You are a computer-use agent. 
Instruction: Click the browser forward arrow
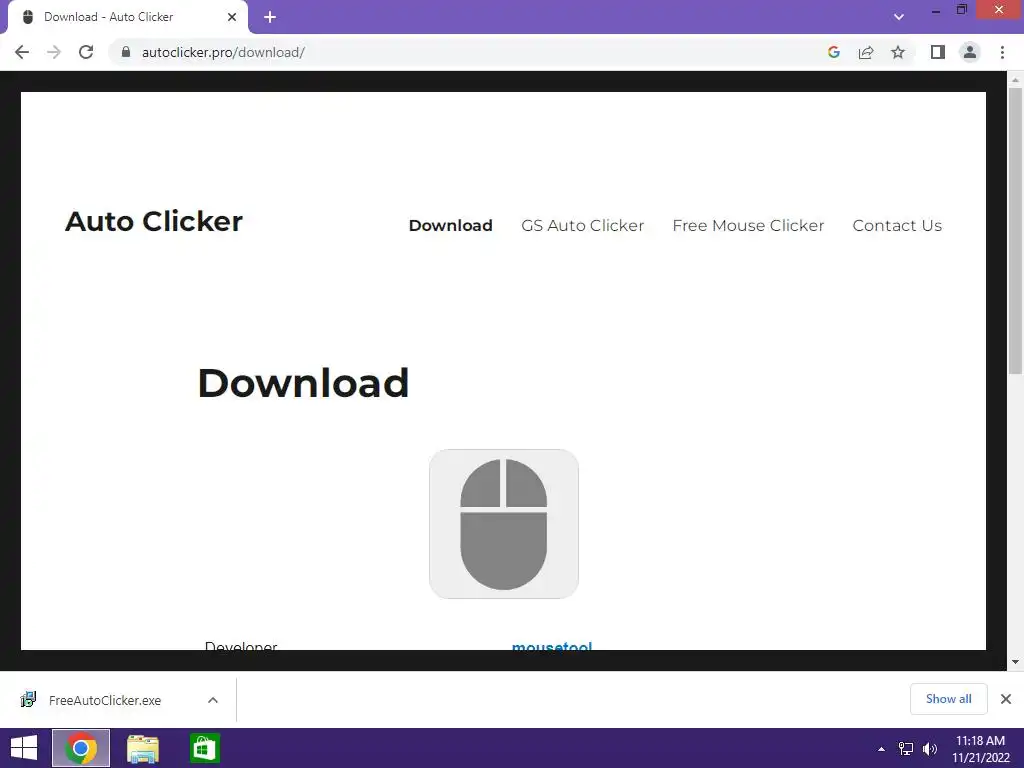[54, 52]
